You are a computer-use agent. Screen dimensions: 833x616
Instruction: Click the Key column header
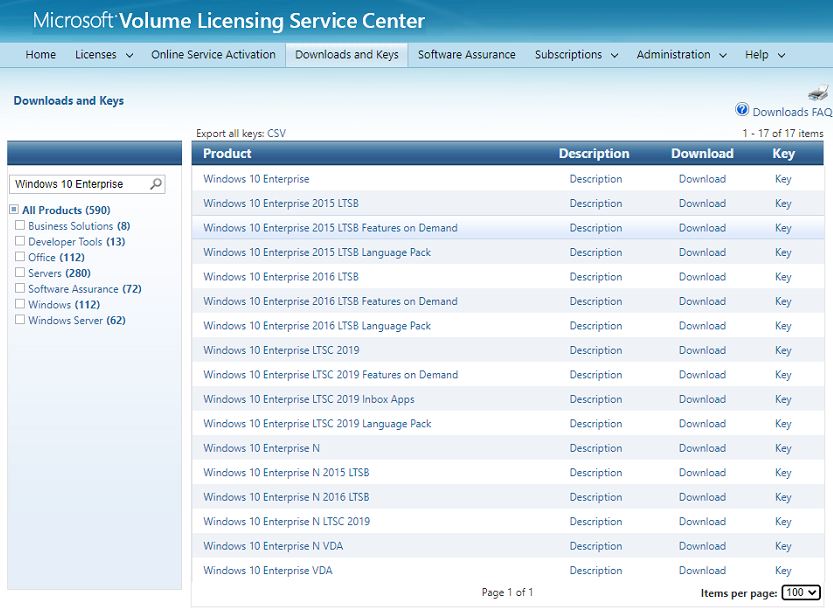[783, 153]
